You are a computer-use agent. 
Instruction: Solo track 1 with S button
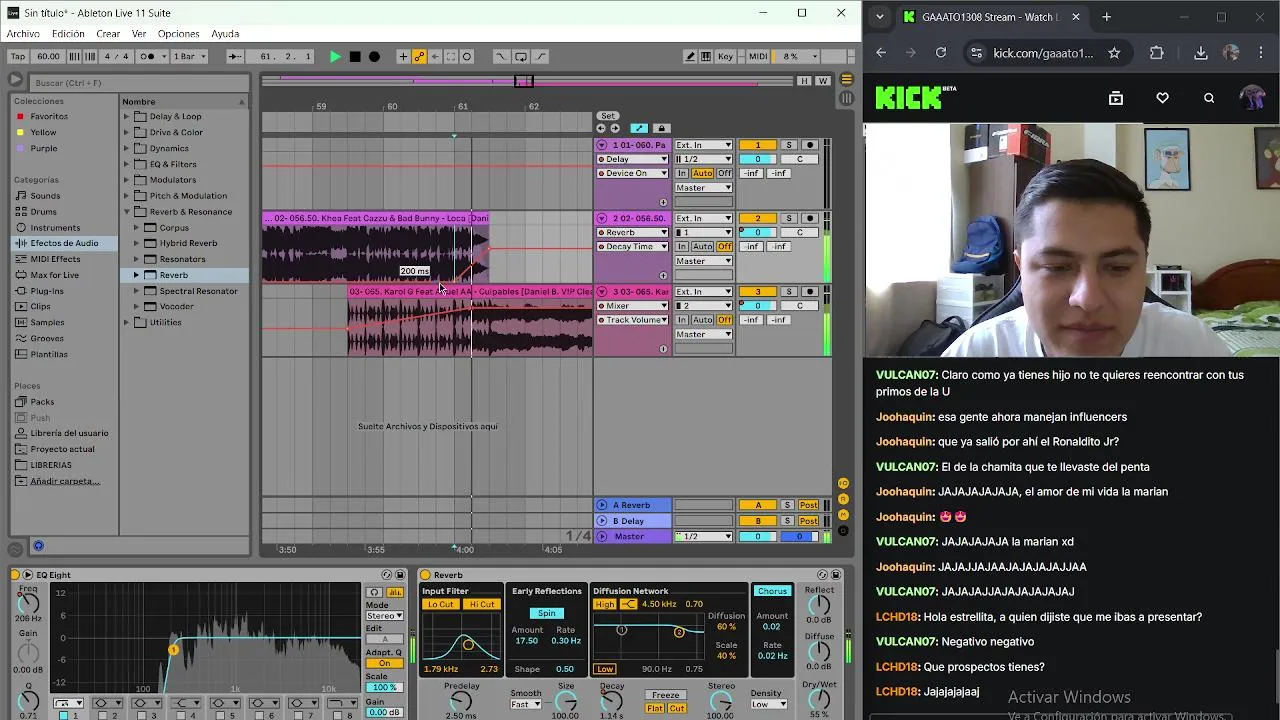point(788,145)
